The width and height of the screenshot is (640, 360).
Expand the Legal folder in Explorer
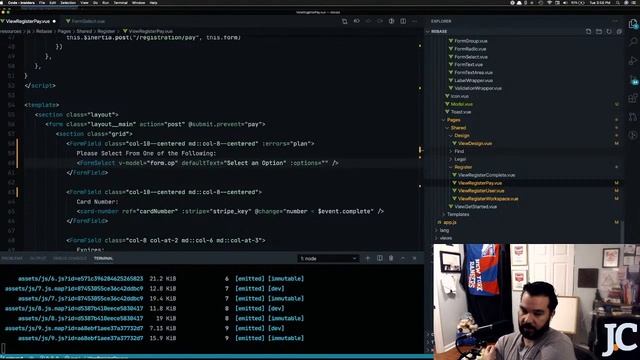click(460, 159)
